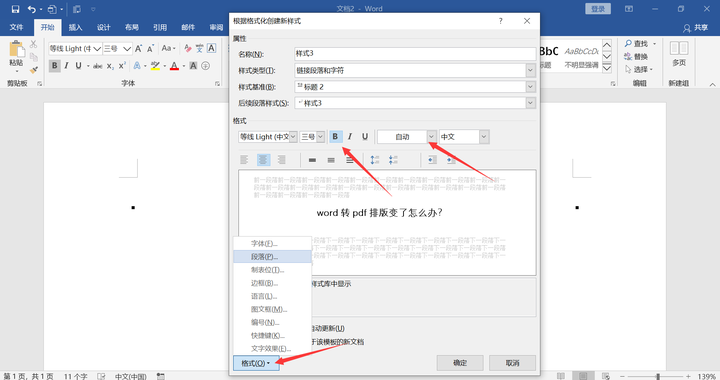This screenshot has height=380, width=720.
Task: Toggle Italic in the style dialog
Action: tap(350, 136)
